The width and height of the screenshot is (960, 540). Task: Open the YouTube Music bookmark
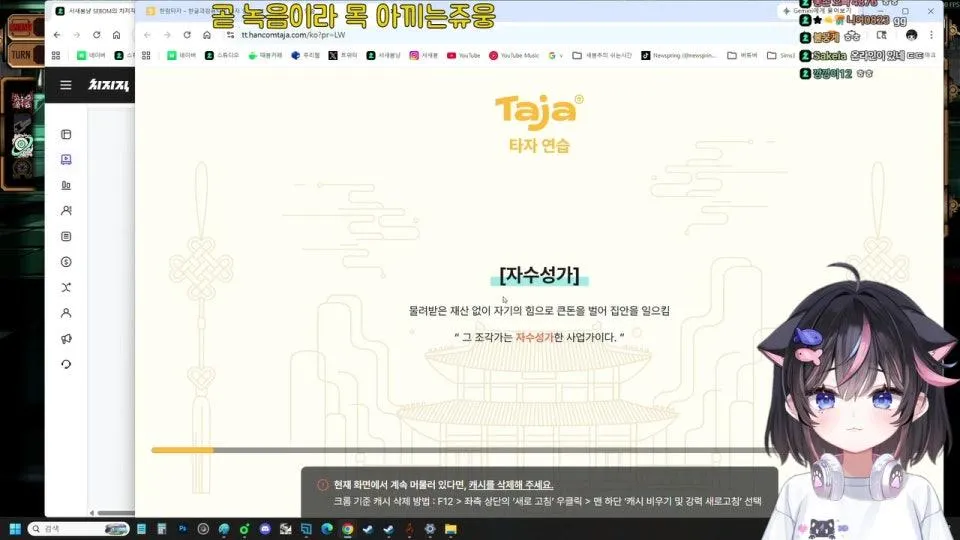coord(514,55)
